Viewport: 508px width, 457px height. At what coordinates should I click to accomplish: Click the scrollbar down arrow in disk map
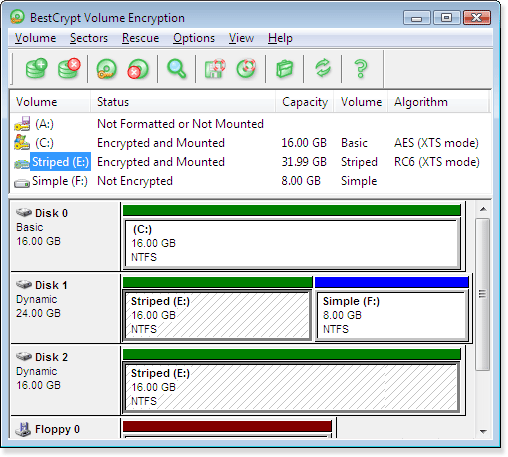click(483, 431)
